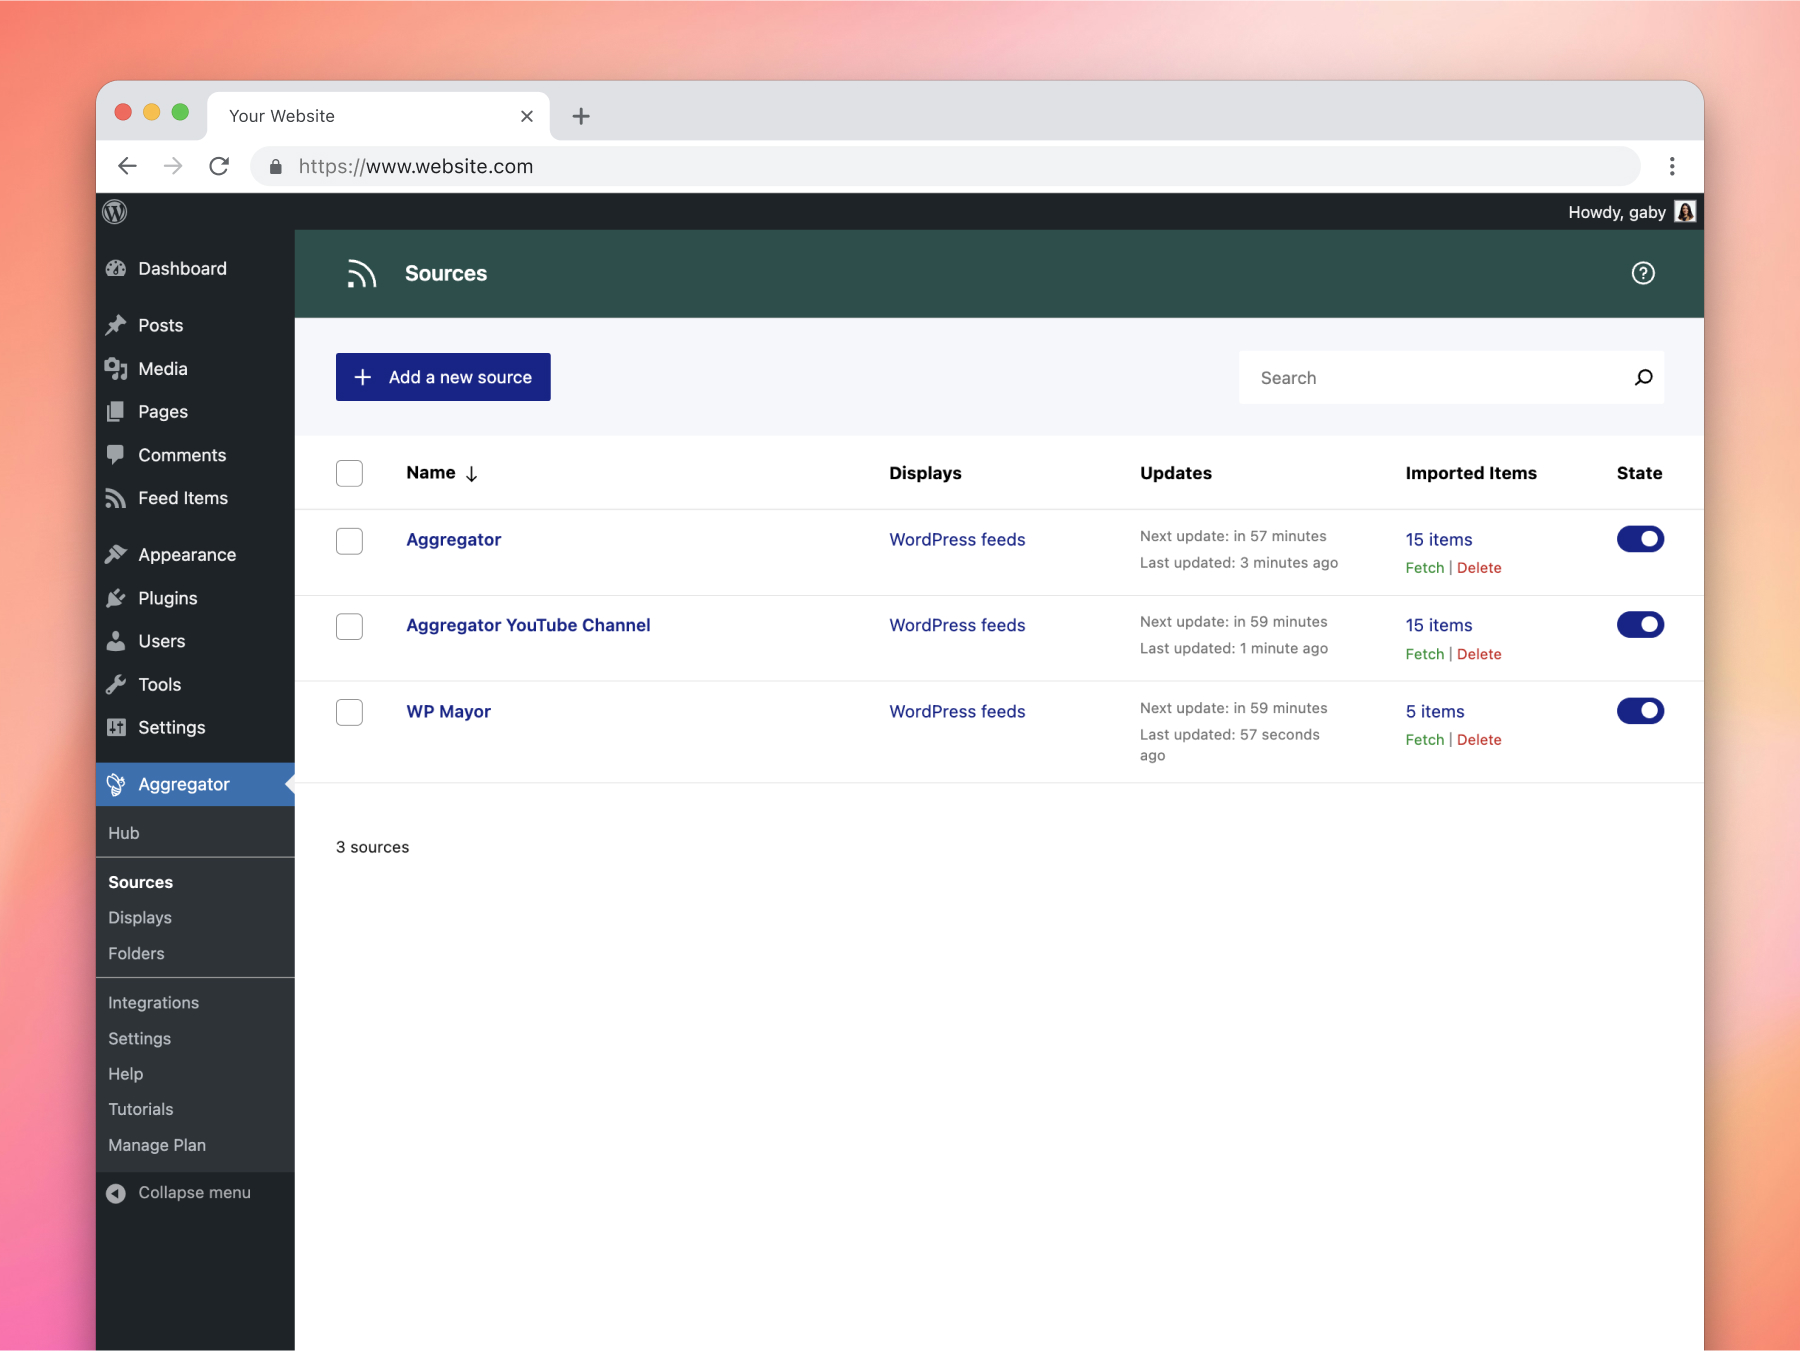Collapse the admin sidebar menu
The height and width of the screenshot is (1351, 1800).
[179, 1193]
